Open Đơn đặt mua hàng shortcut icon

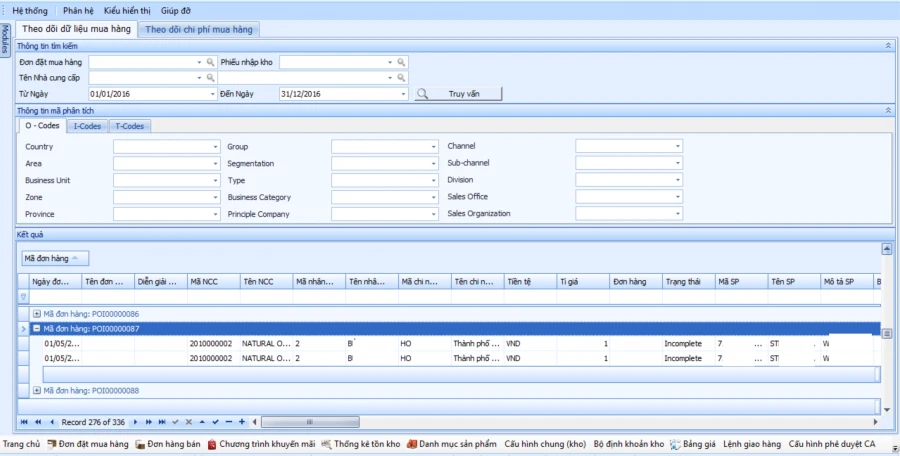coord(52,444)
